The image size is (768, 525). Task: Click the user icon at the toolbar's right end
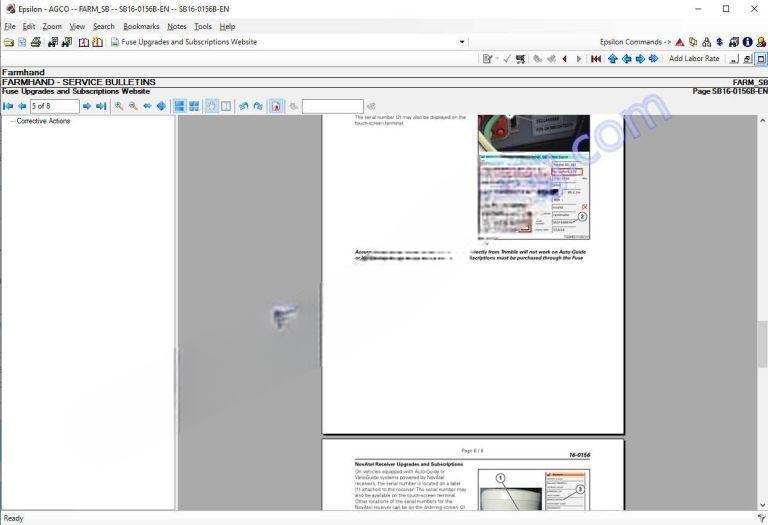pos(761,42)
